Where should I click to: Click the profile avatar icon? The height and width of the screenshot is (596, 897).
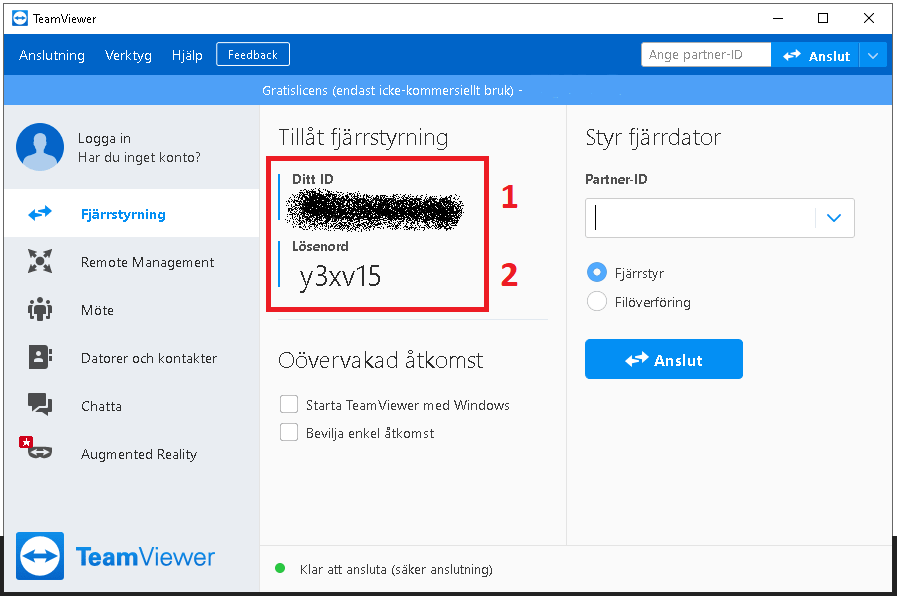pyautogui.click(x=40, y=147)
